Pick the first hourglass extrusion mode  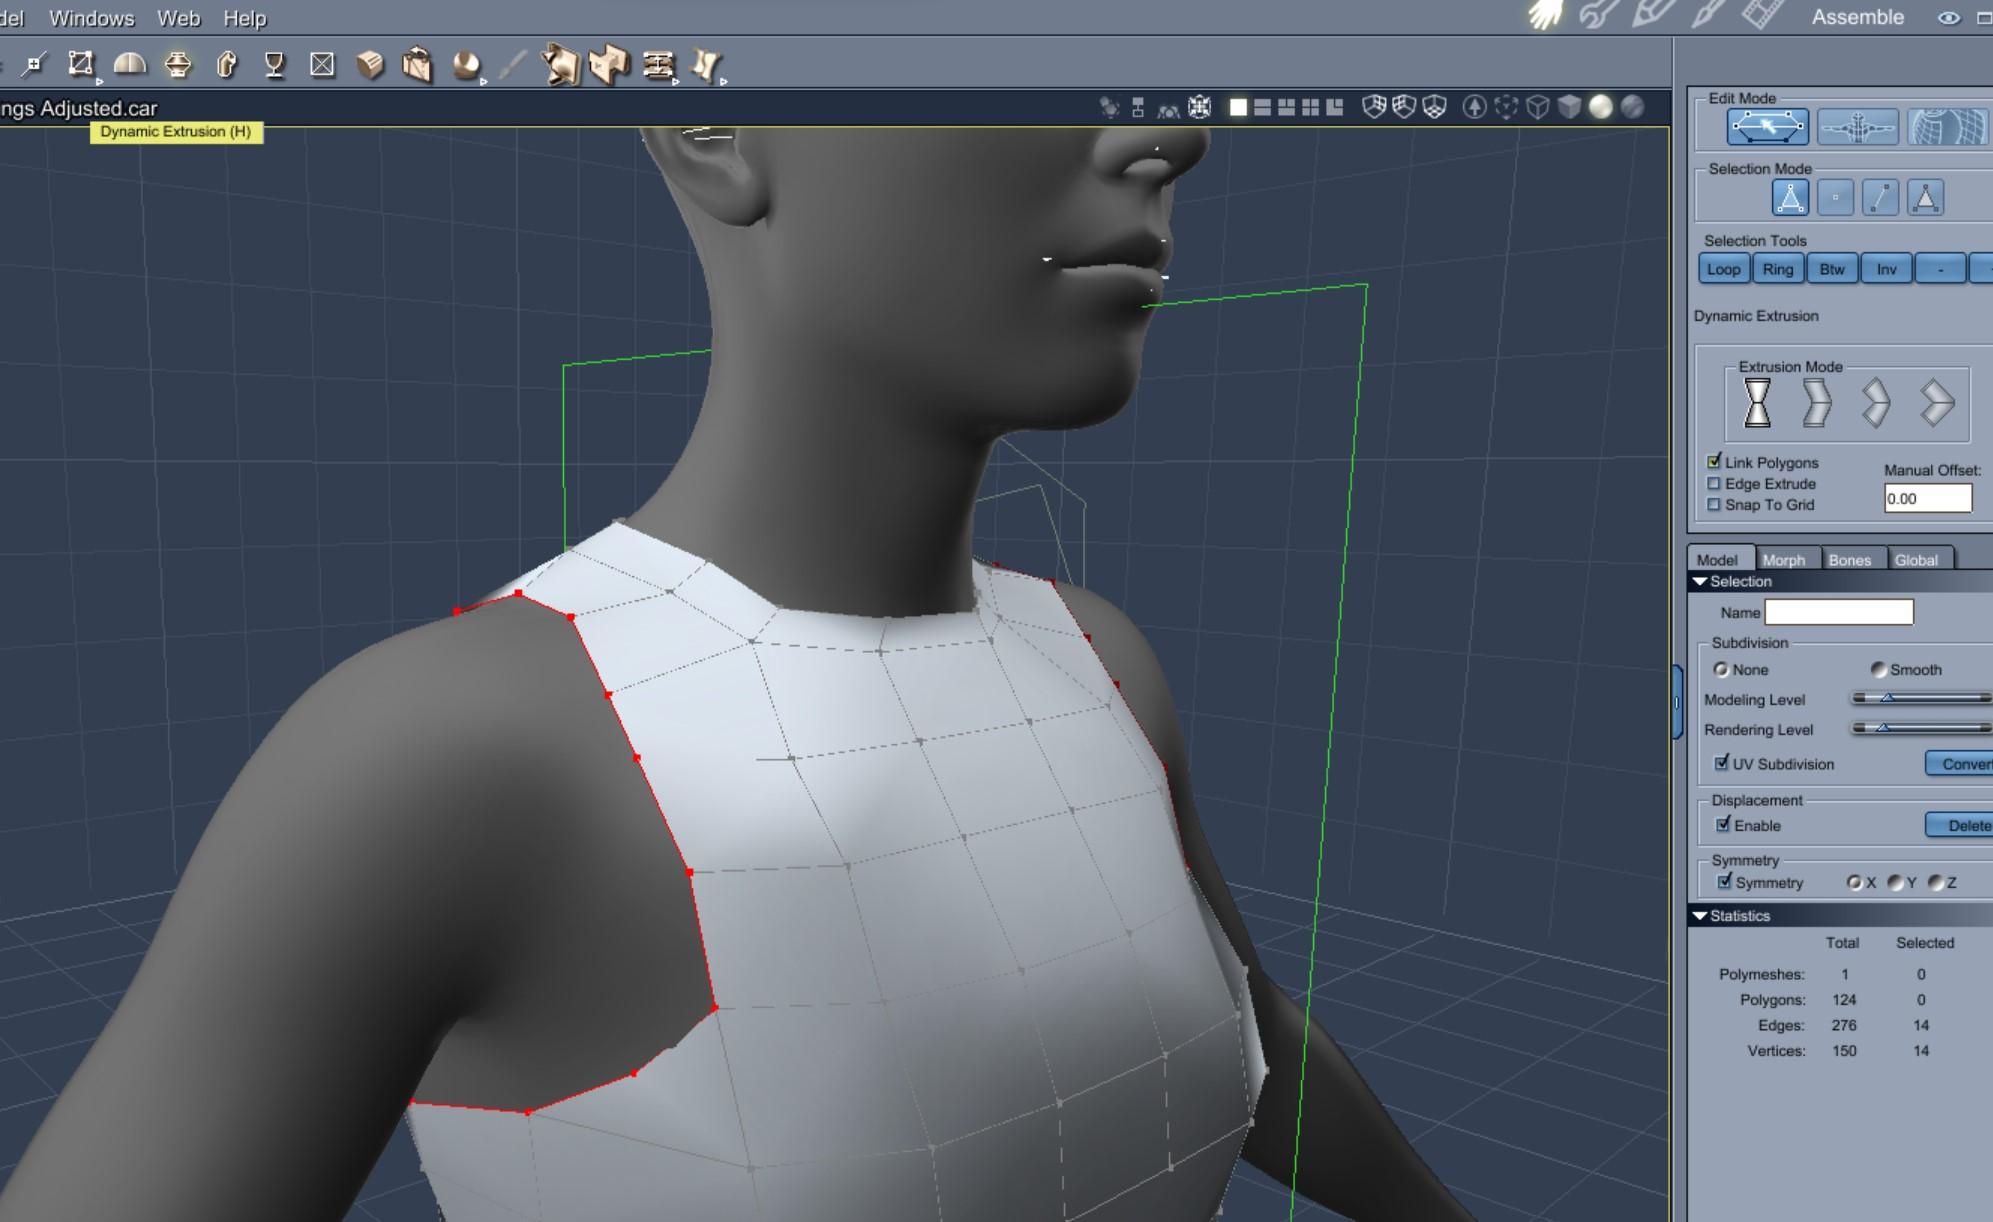pos(1757,403)
